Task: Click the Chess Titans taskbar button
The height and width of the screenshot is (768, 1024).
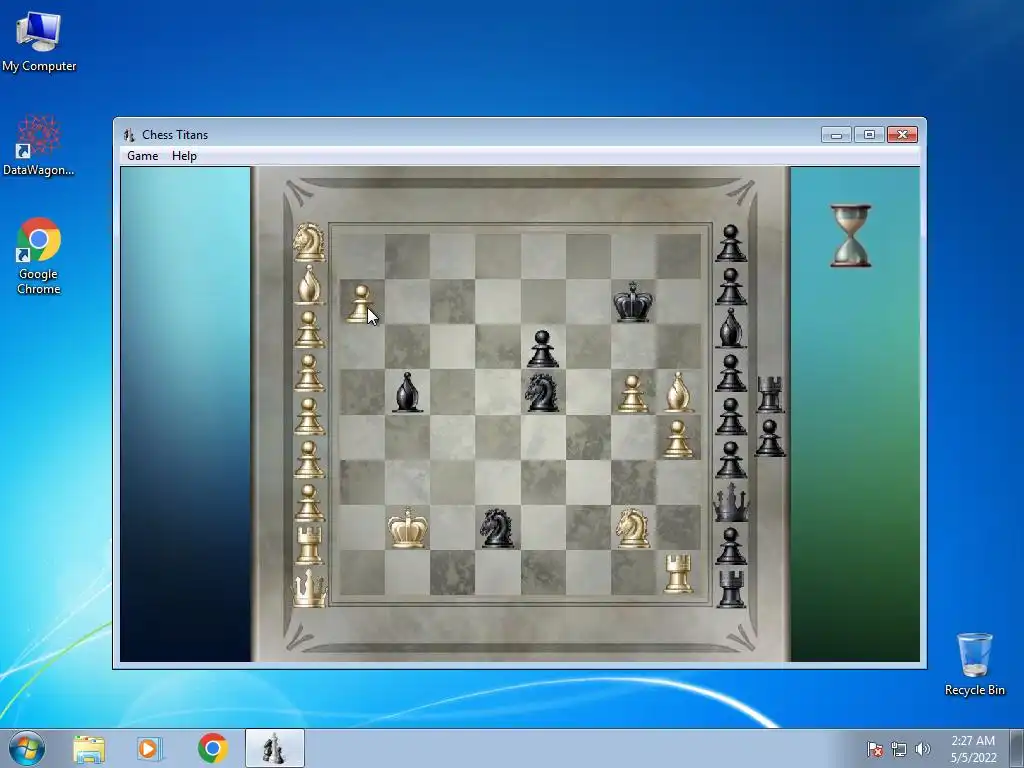Action: 274,748
